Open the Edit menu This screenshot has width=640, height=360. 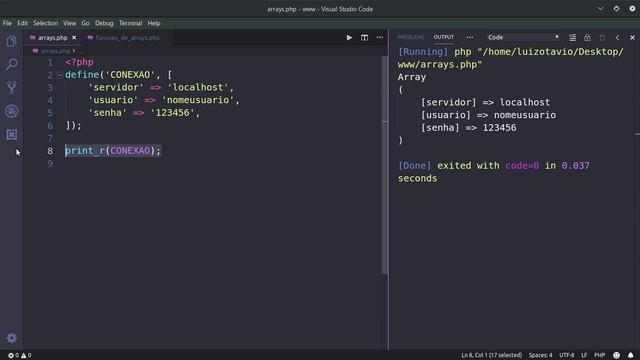pos(22,23)
